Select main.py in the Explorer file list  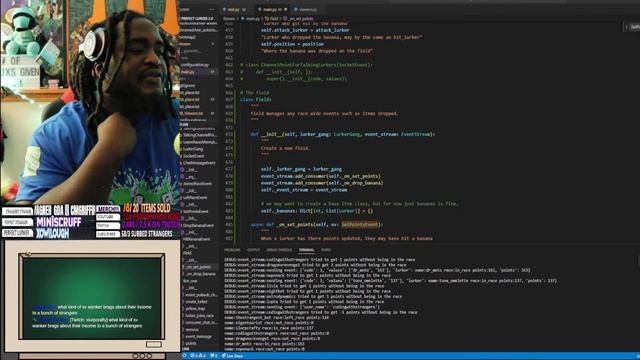198,72
